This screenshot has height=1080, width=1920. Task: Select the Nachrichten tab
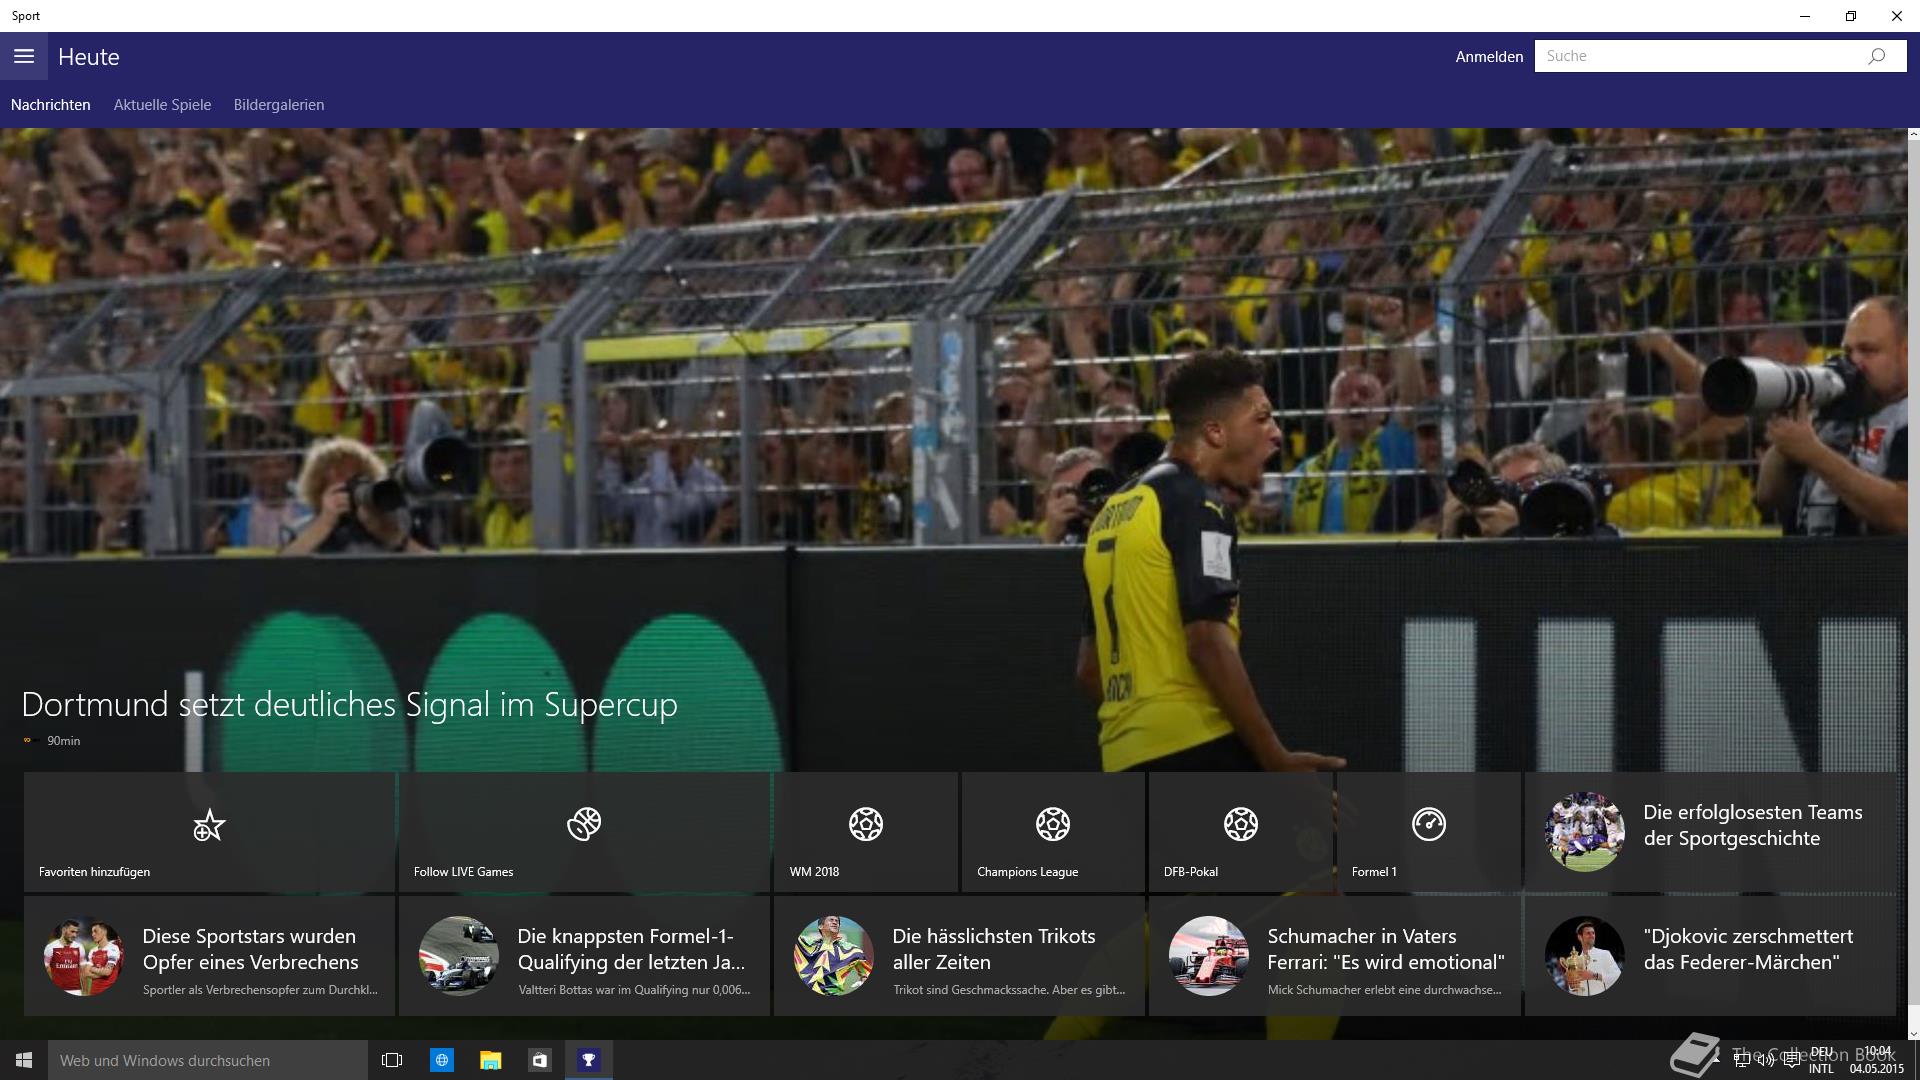coord(51,105)
